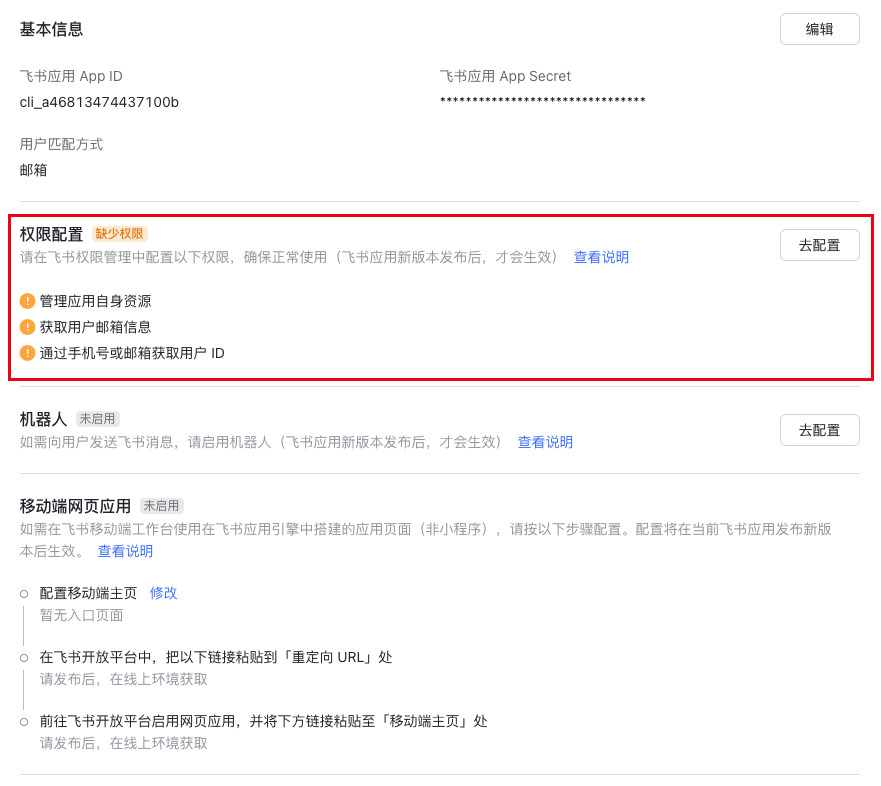Click 未启用 tag beside 机器人 heading
This screenshot has width=881, height=786.
point(98,419)
